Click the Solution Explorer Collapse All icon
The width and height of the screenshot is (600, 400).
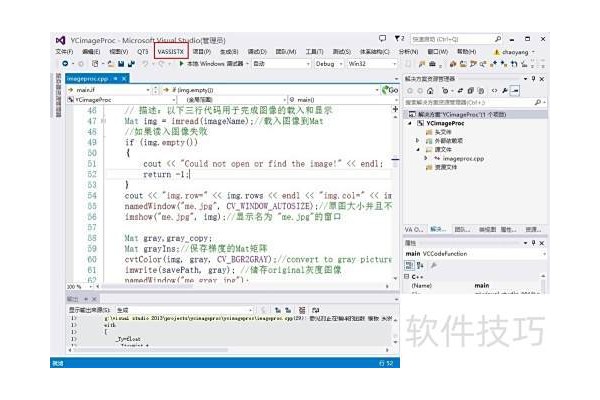tap(471, 91)
